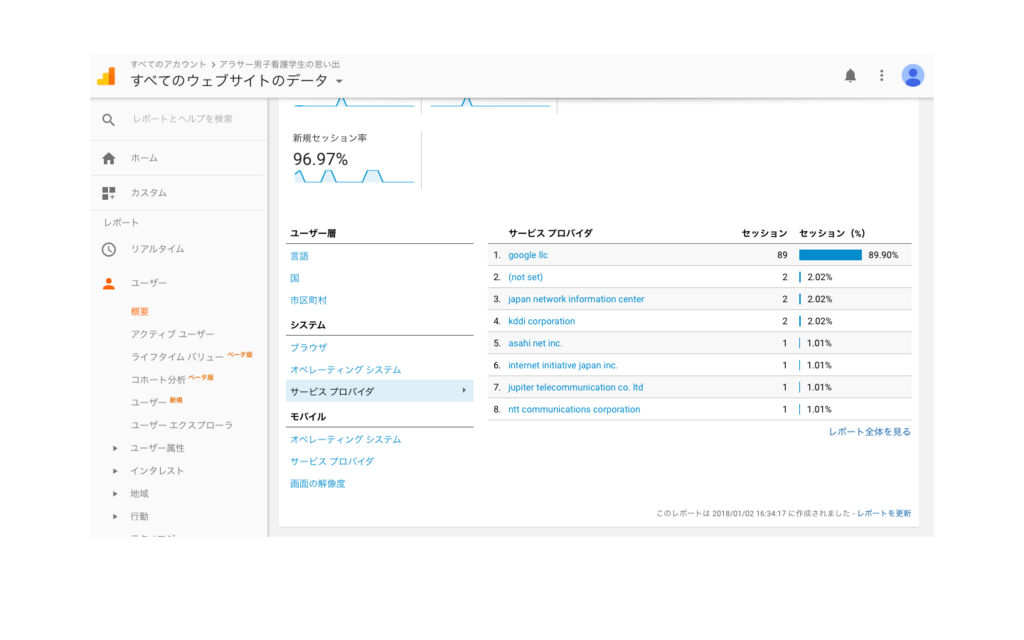Focus the レポートとヘルプを検索 search field
1024x640 pixels.
[182, 119]
